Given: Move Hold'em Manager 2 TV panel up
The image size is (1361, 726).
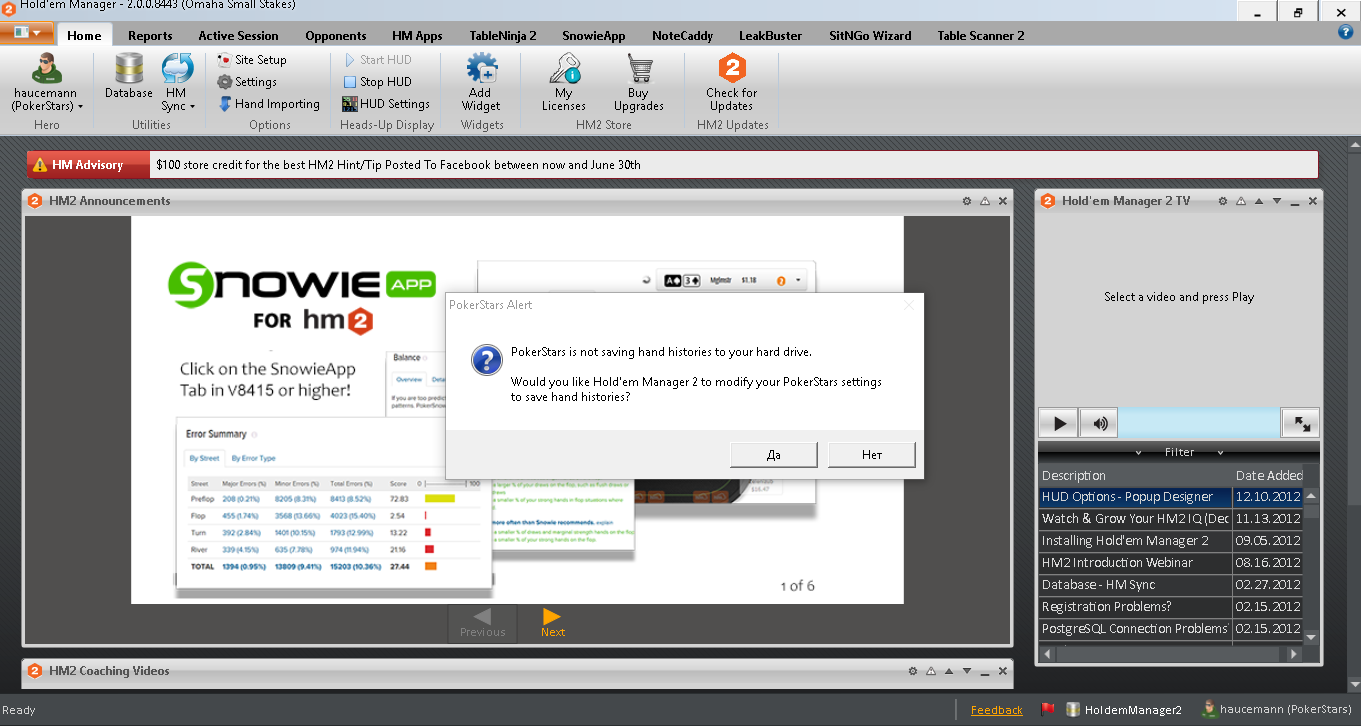Looking at the screenshot, I should point(1259,201).
